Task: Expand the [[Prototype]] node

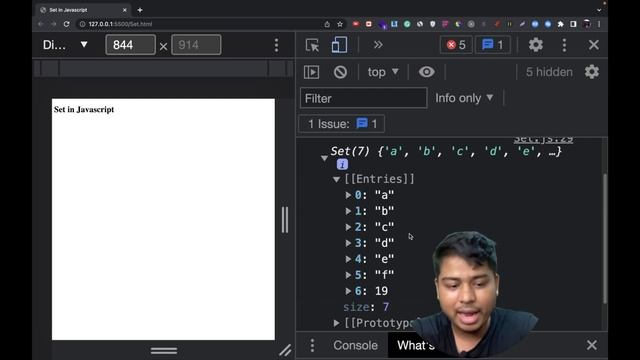Action: click(336, 323)
